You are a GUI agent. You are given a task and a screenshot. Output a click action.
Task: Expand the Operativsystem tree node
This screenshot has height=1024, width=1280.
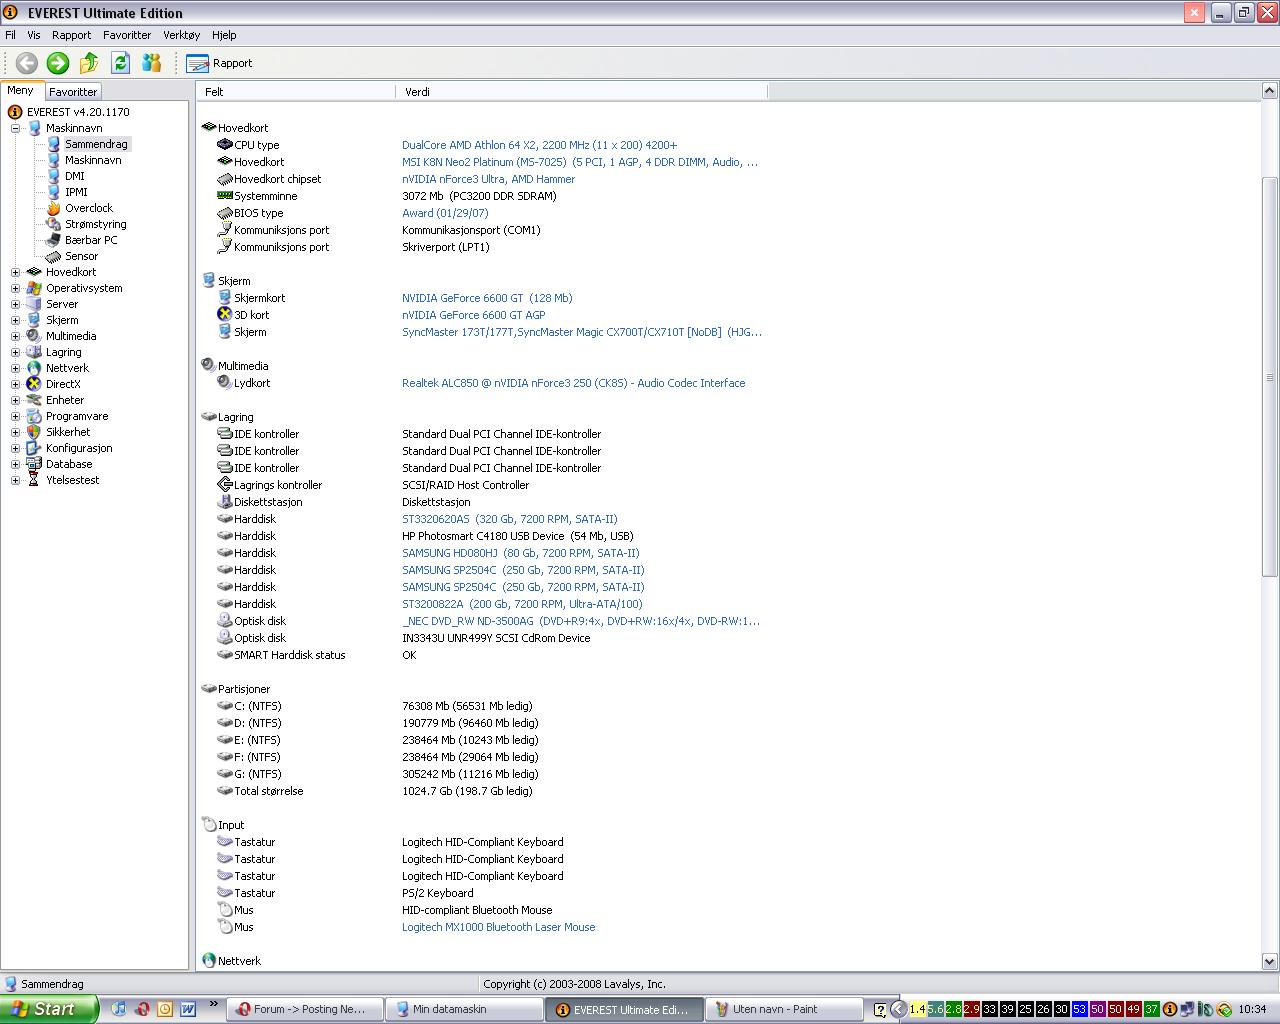(x=15, y=288)
